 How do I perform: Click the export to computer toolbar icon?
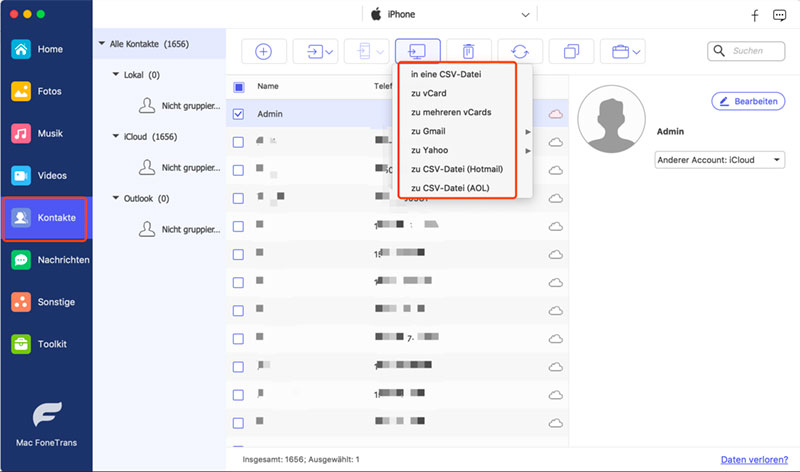coord(417,52)
